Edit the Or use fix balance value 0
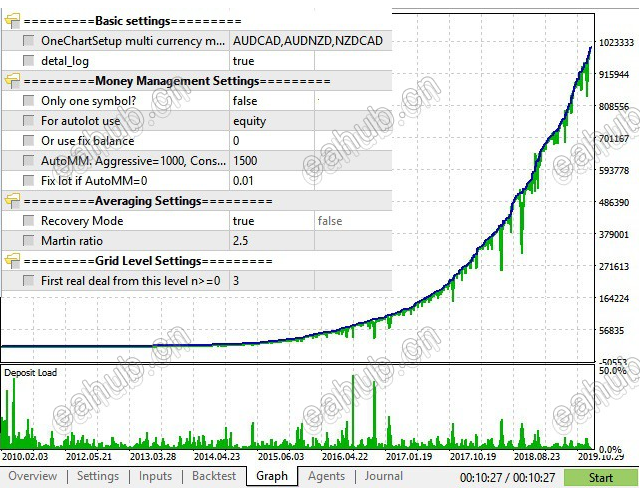 coord(272,140)
